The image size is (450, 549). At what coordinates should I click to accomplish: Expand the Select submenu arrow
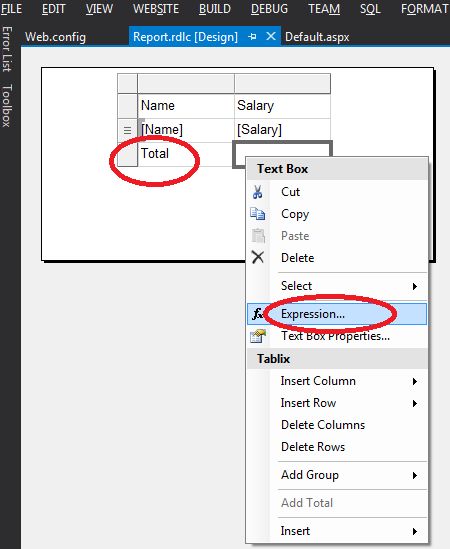[415, 286]
